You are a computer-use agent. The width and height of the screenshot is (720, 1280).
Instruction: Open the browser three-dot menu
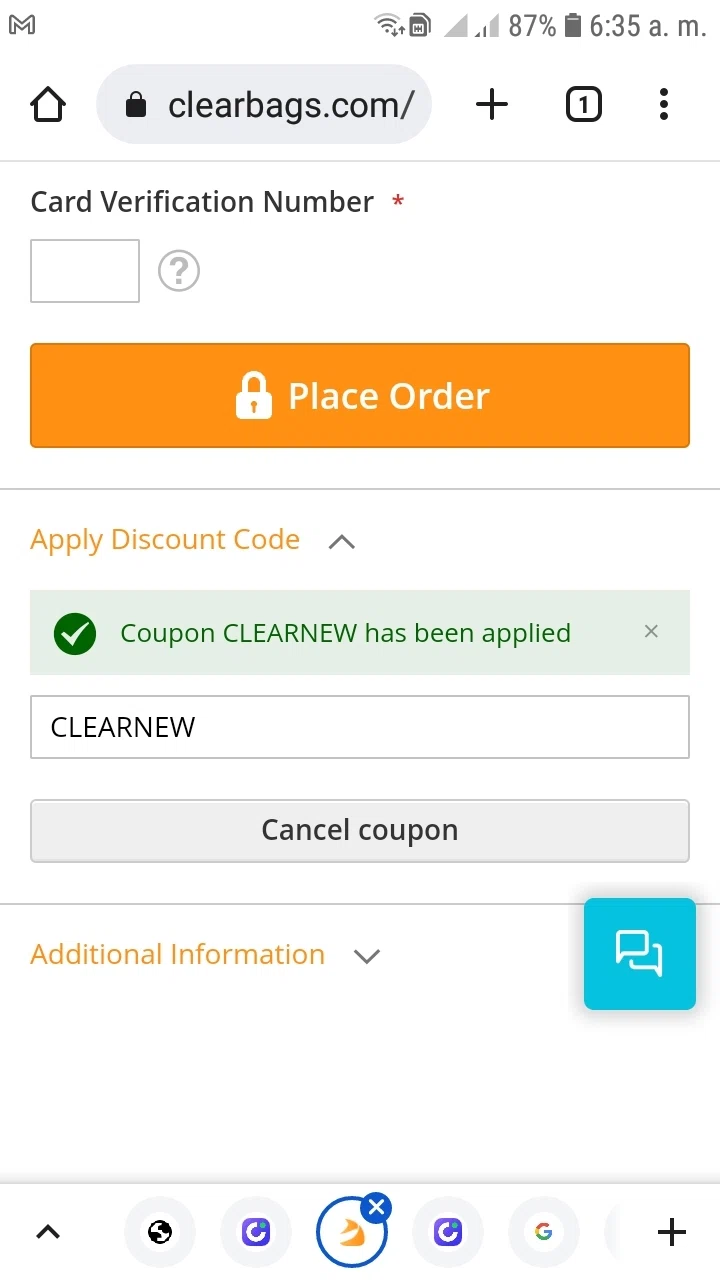[x=664, y=105]
